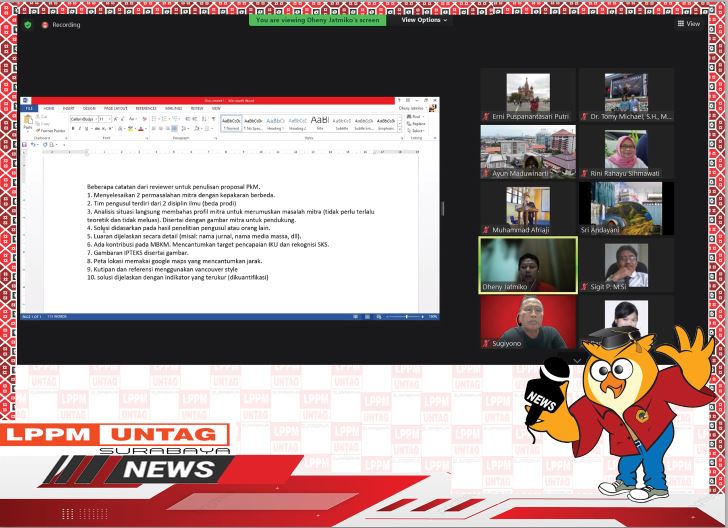The image size is (728, 528).
Task: Expand the Styles gallery More arrow
Action: tap(400, 129)
